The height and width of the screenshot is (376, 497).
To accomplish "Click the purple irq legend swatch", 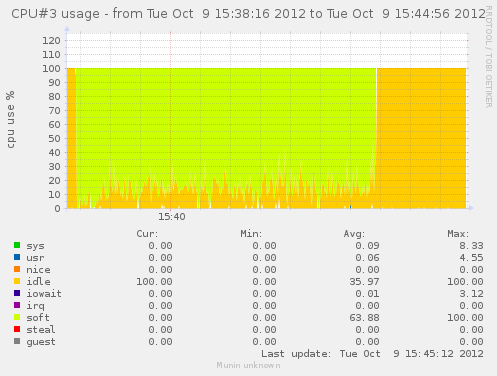I will coord(17,305).
